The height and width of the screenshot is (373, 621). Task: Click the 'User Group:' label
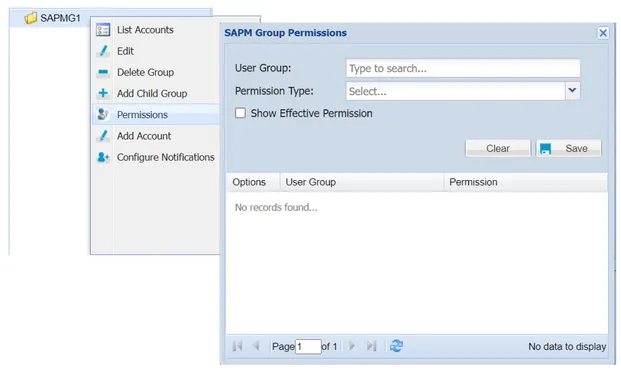pyautogui.click(x=263, y=68)
